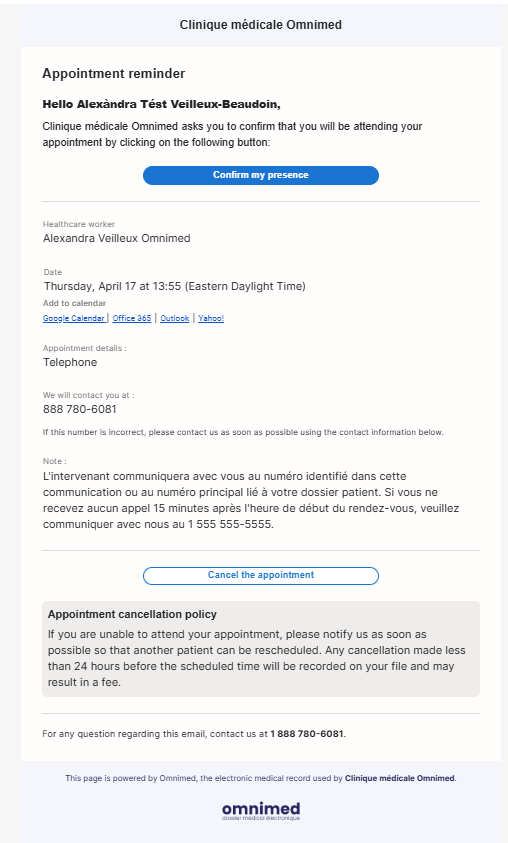
Task: Click the Appointment cancellation policy heading
Action: point(132,615)
